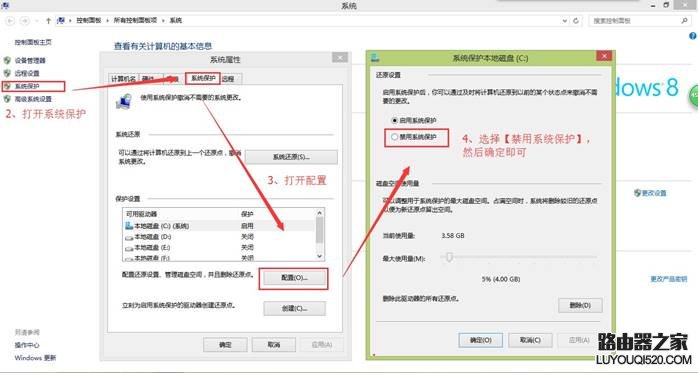Screen dimensions: 698x373
Task: Open 系统保护 in the left sidebar
Action: (27, 86)
